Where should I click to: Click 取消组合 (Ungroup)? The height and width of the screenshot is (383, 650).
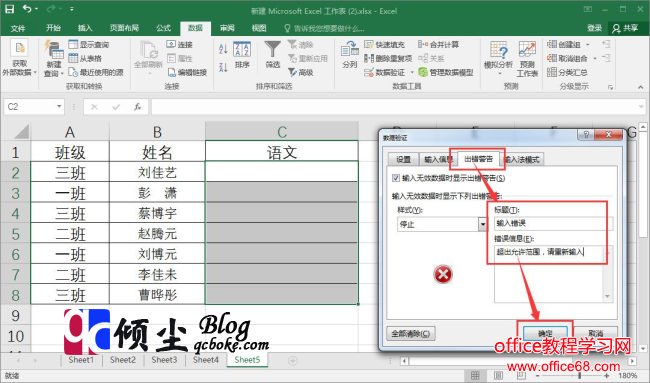pos(568,58)
